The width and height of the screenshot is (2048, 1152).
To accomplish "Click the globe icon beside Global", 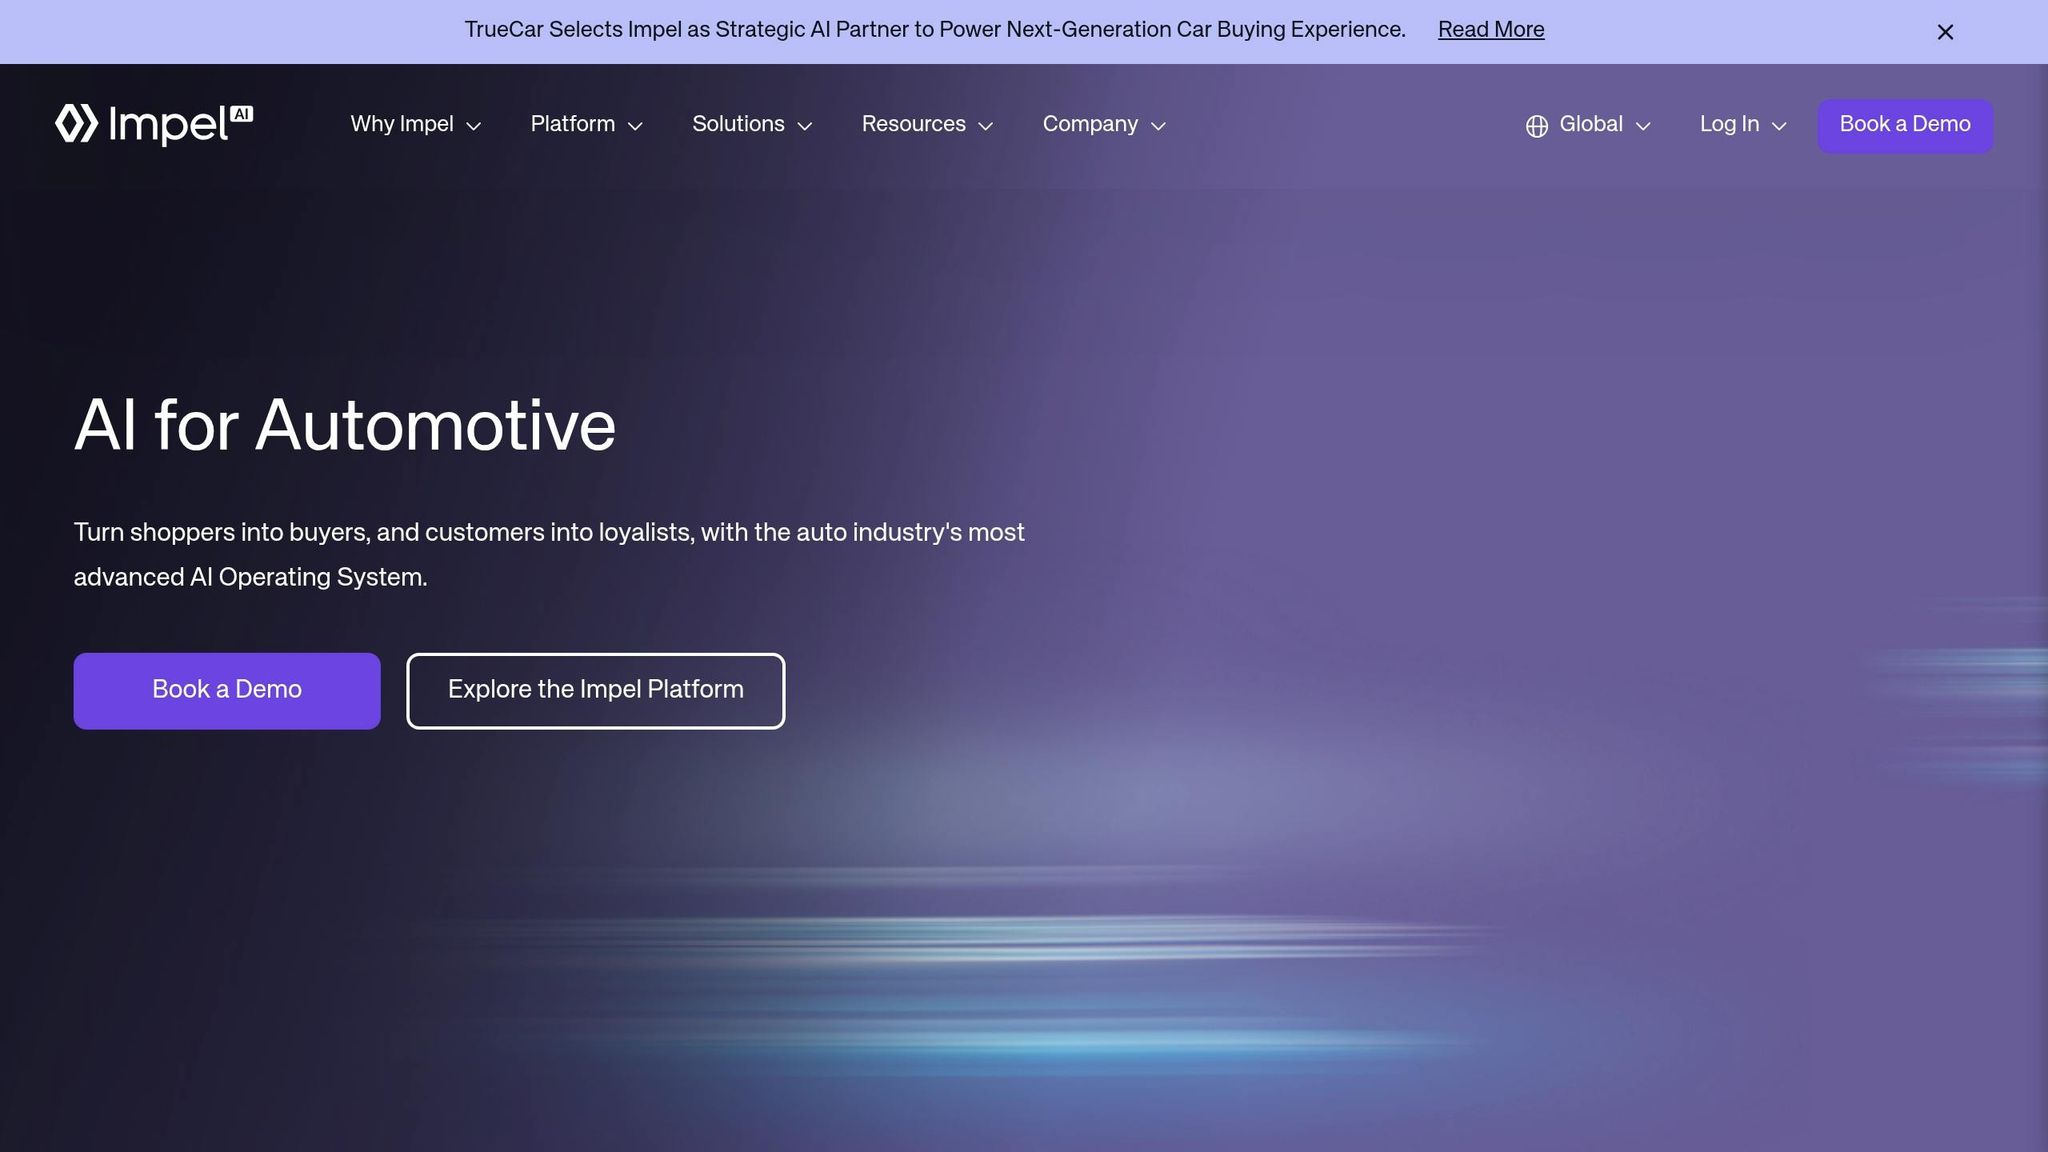I will (x=1537, y=126).
